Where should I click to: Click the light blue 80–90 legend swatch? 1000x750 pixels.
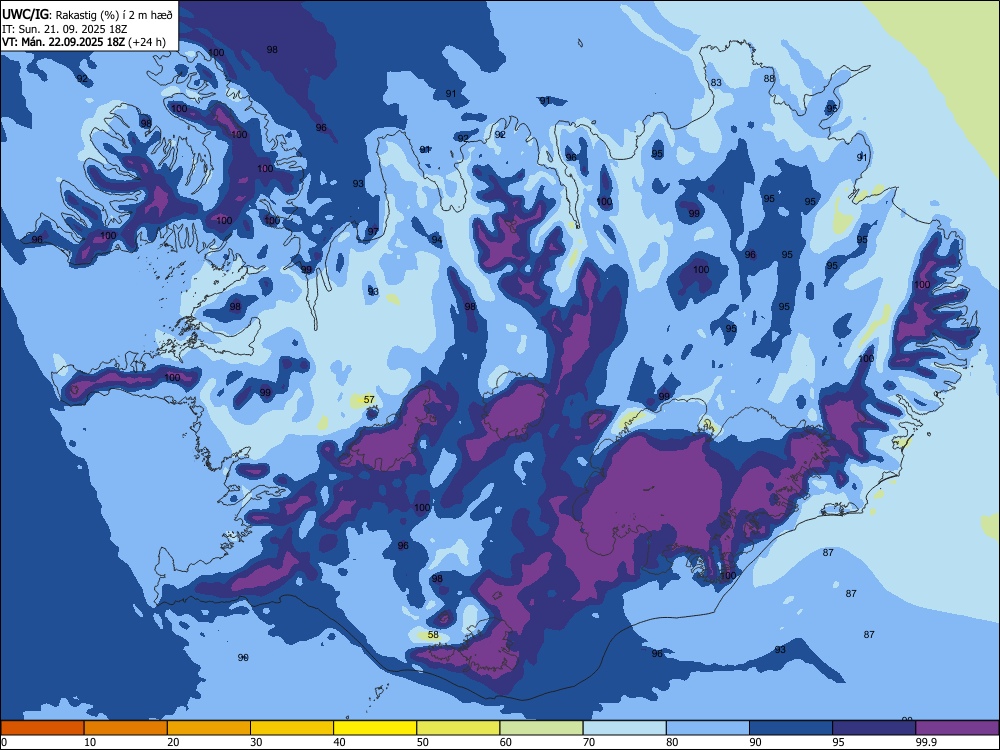click(x=708, y=728)
